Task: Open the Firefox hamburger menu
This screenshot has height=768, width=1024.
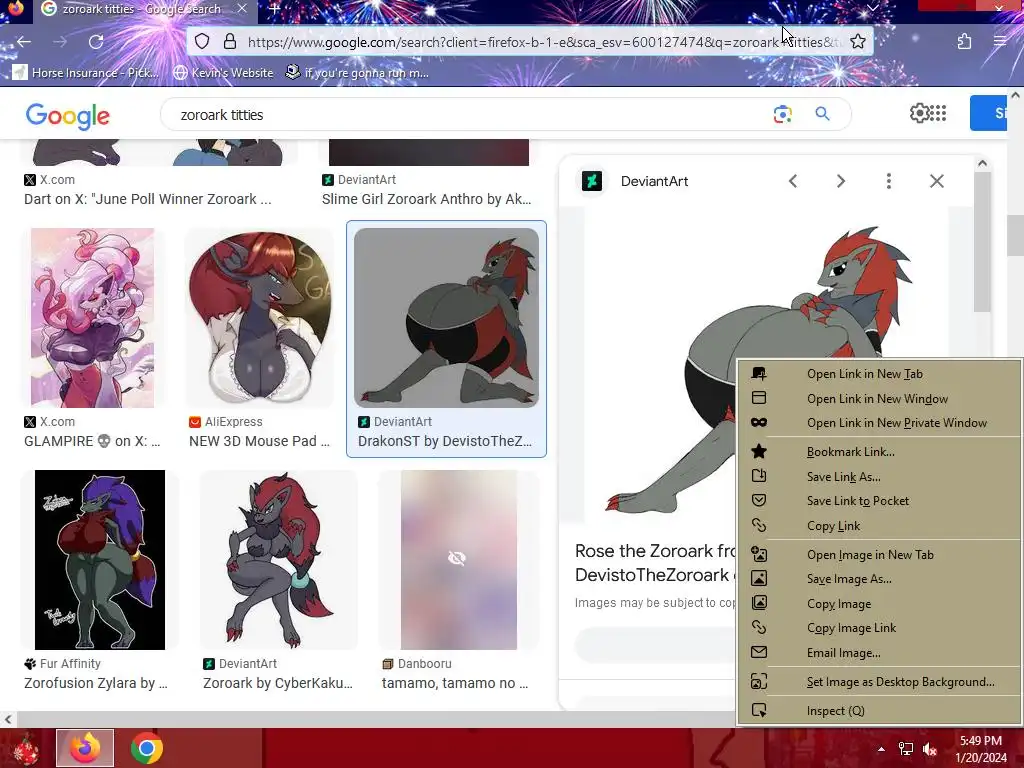Action: 999,42
